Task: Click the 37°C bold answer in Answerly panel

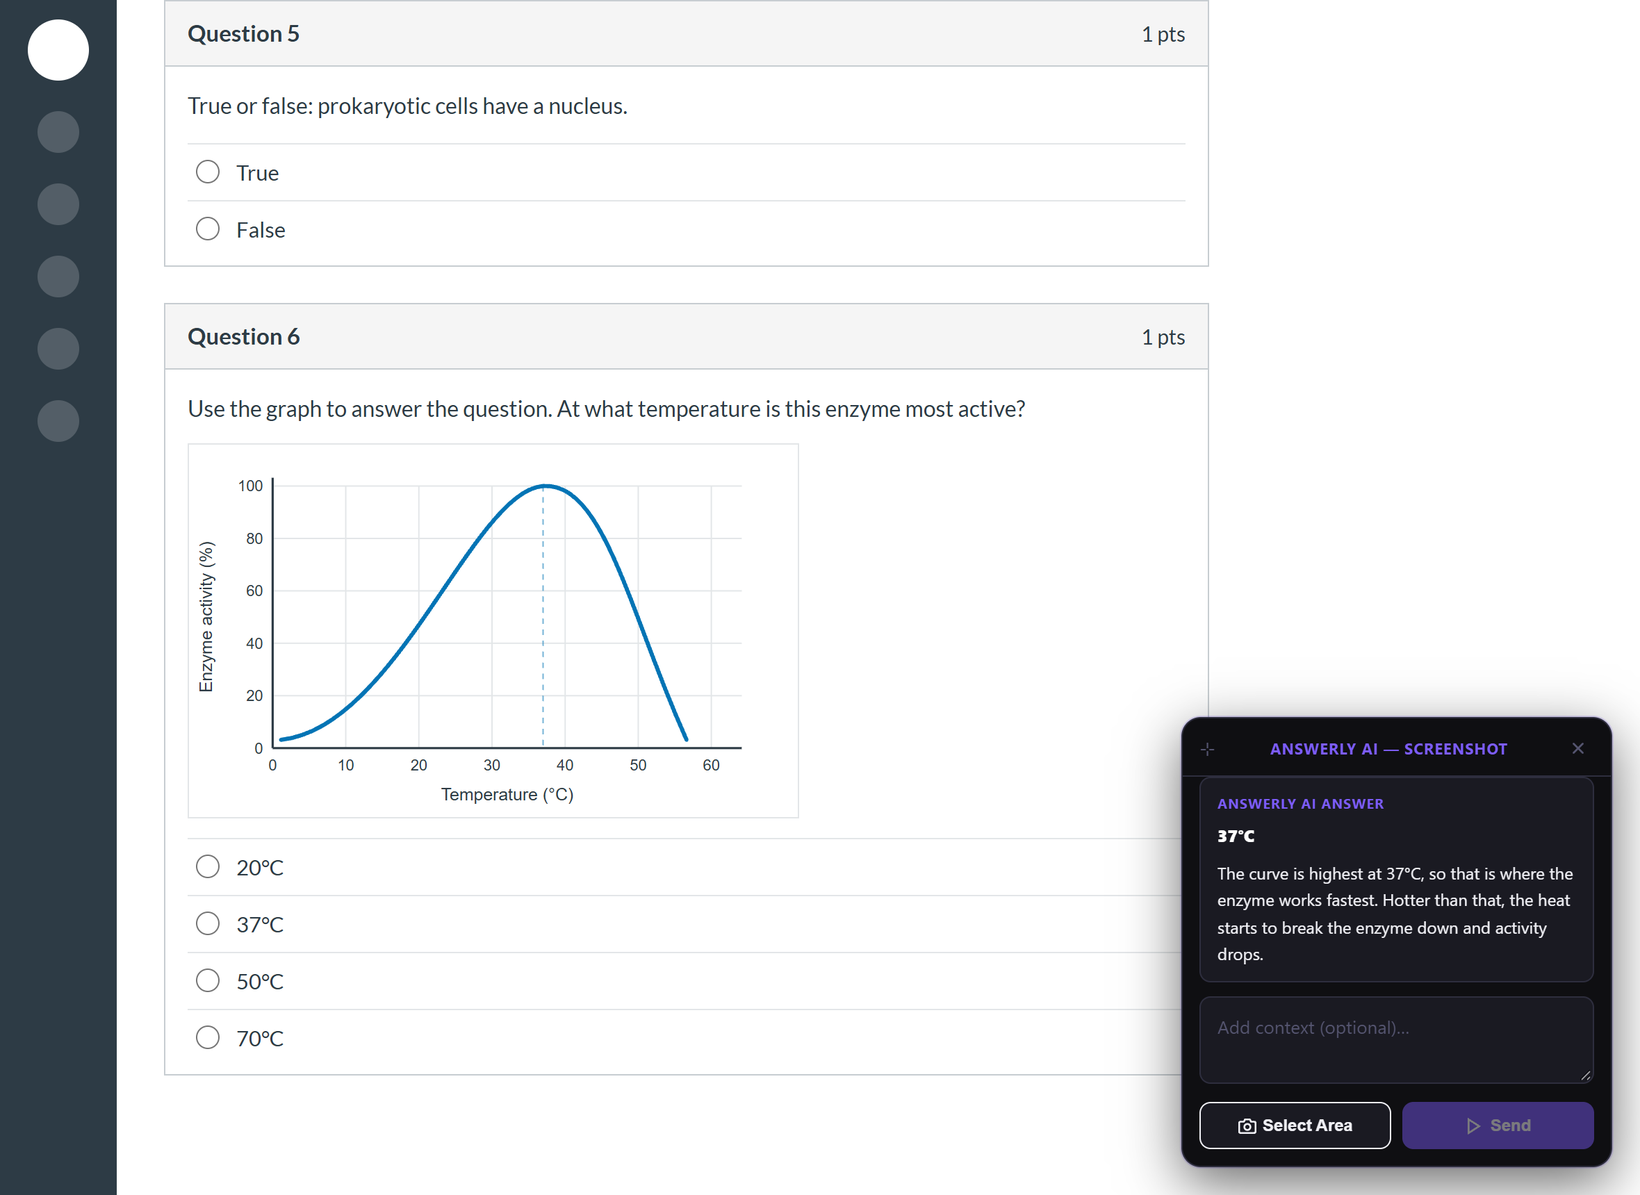Action: coord(1236,836)
